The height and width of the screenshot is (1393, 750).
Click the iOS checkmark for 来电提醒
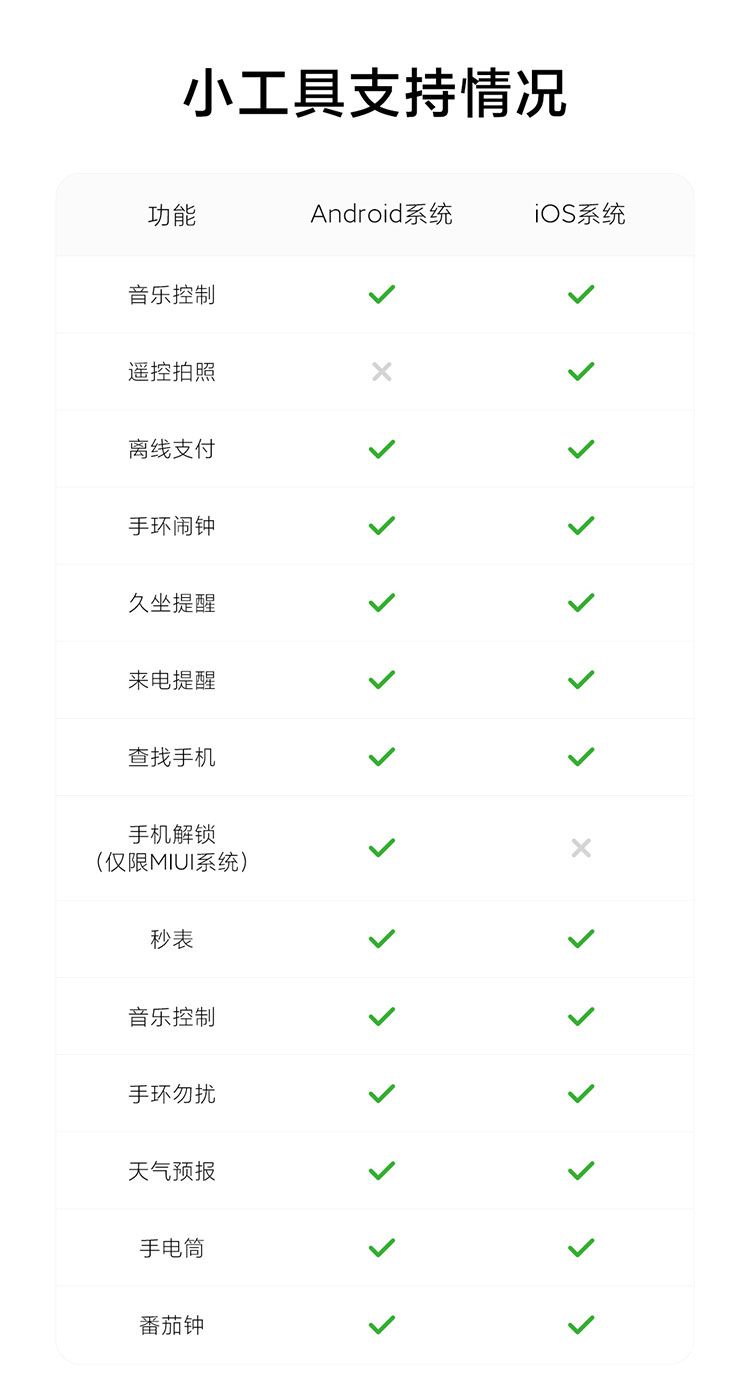point(581,680)
